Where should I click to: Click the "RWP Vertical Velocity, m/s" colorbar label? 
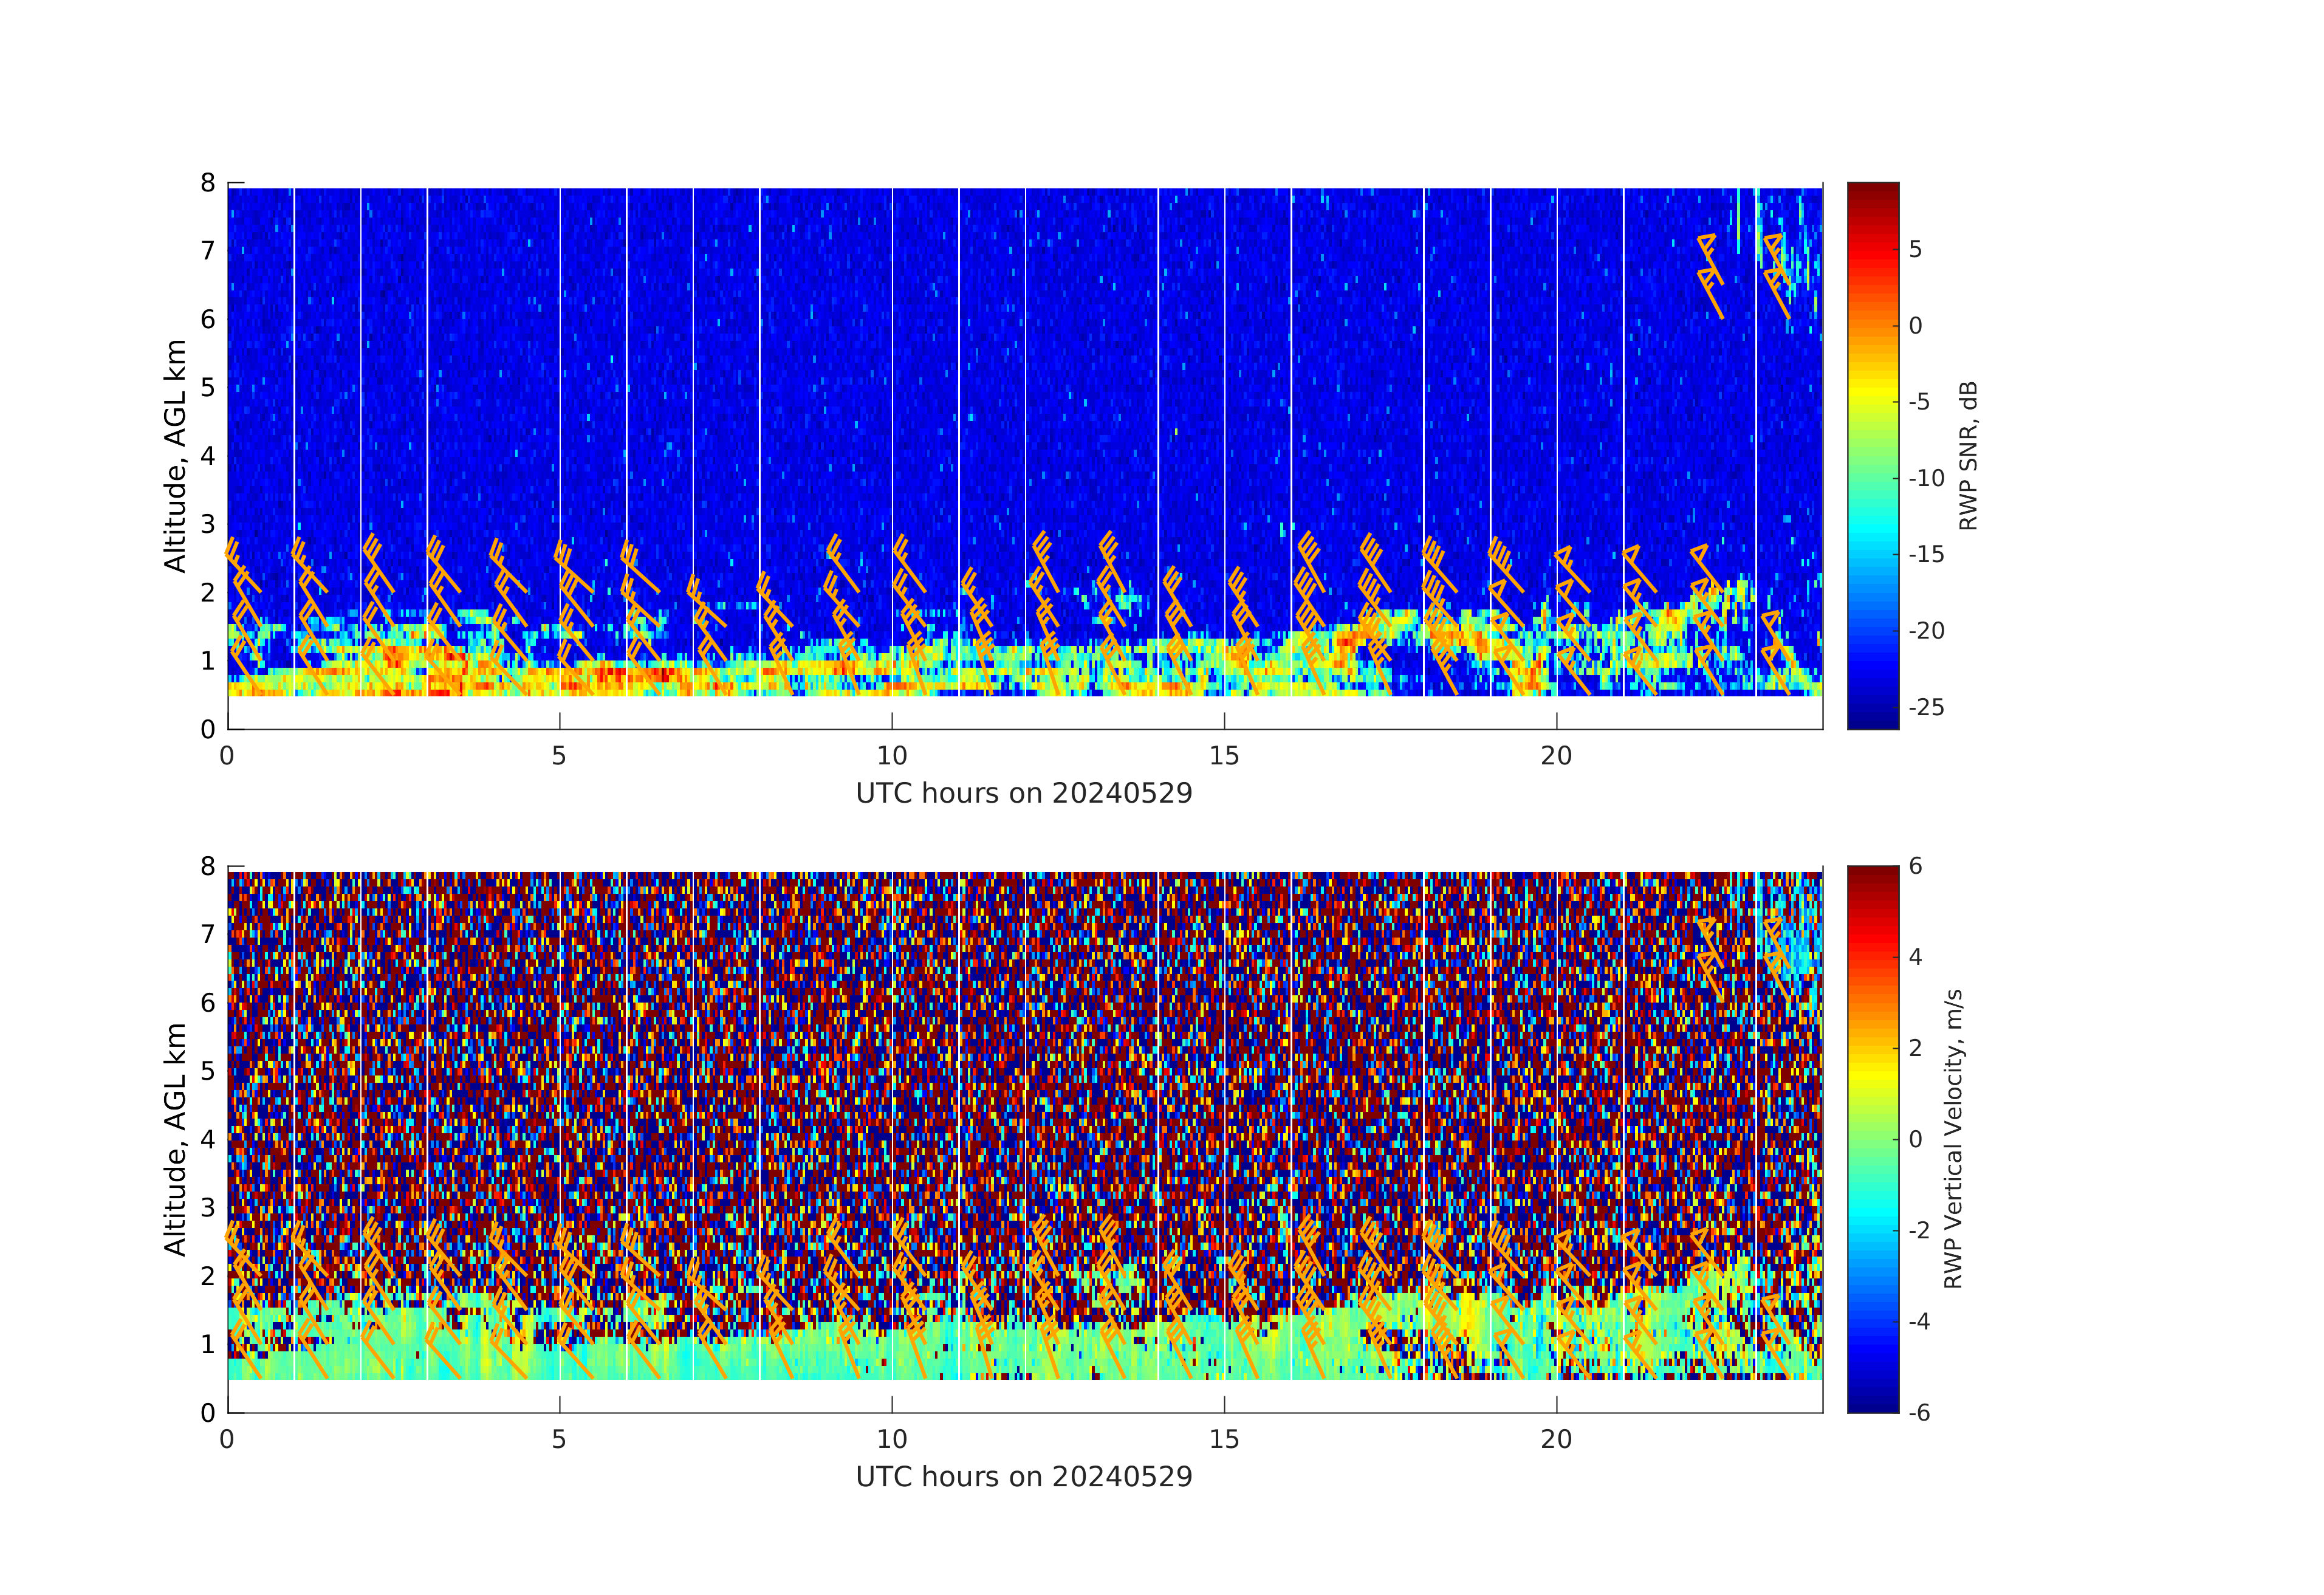pos(1953,1139)
